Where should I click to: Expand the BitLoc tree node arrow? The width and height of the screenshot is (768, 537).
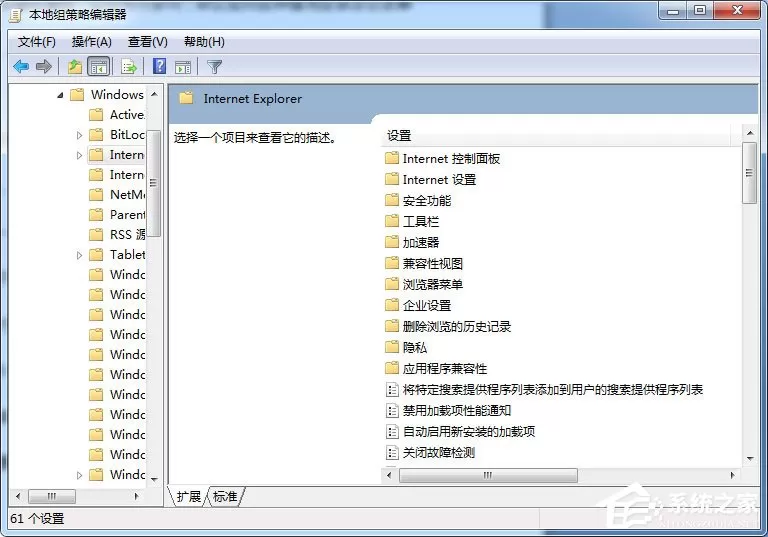tap(79, 135)
